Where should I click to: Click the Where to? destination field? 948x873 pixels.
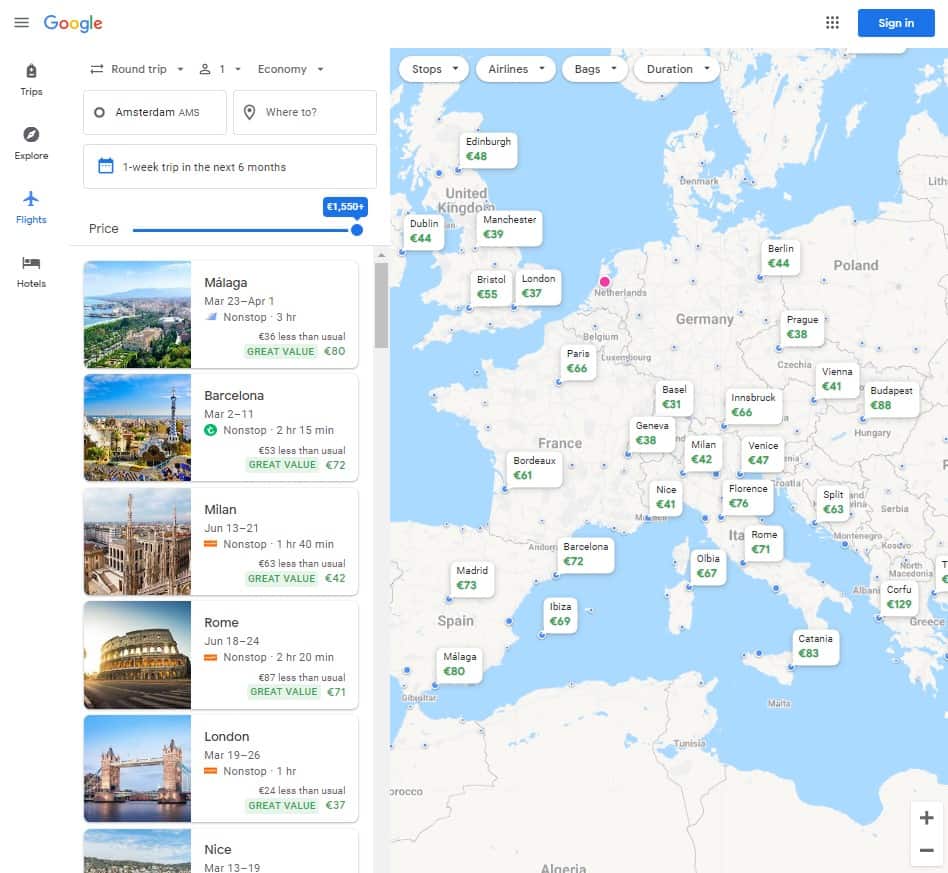coord(305,112)
